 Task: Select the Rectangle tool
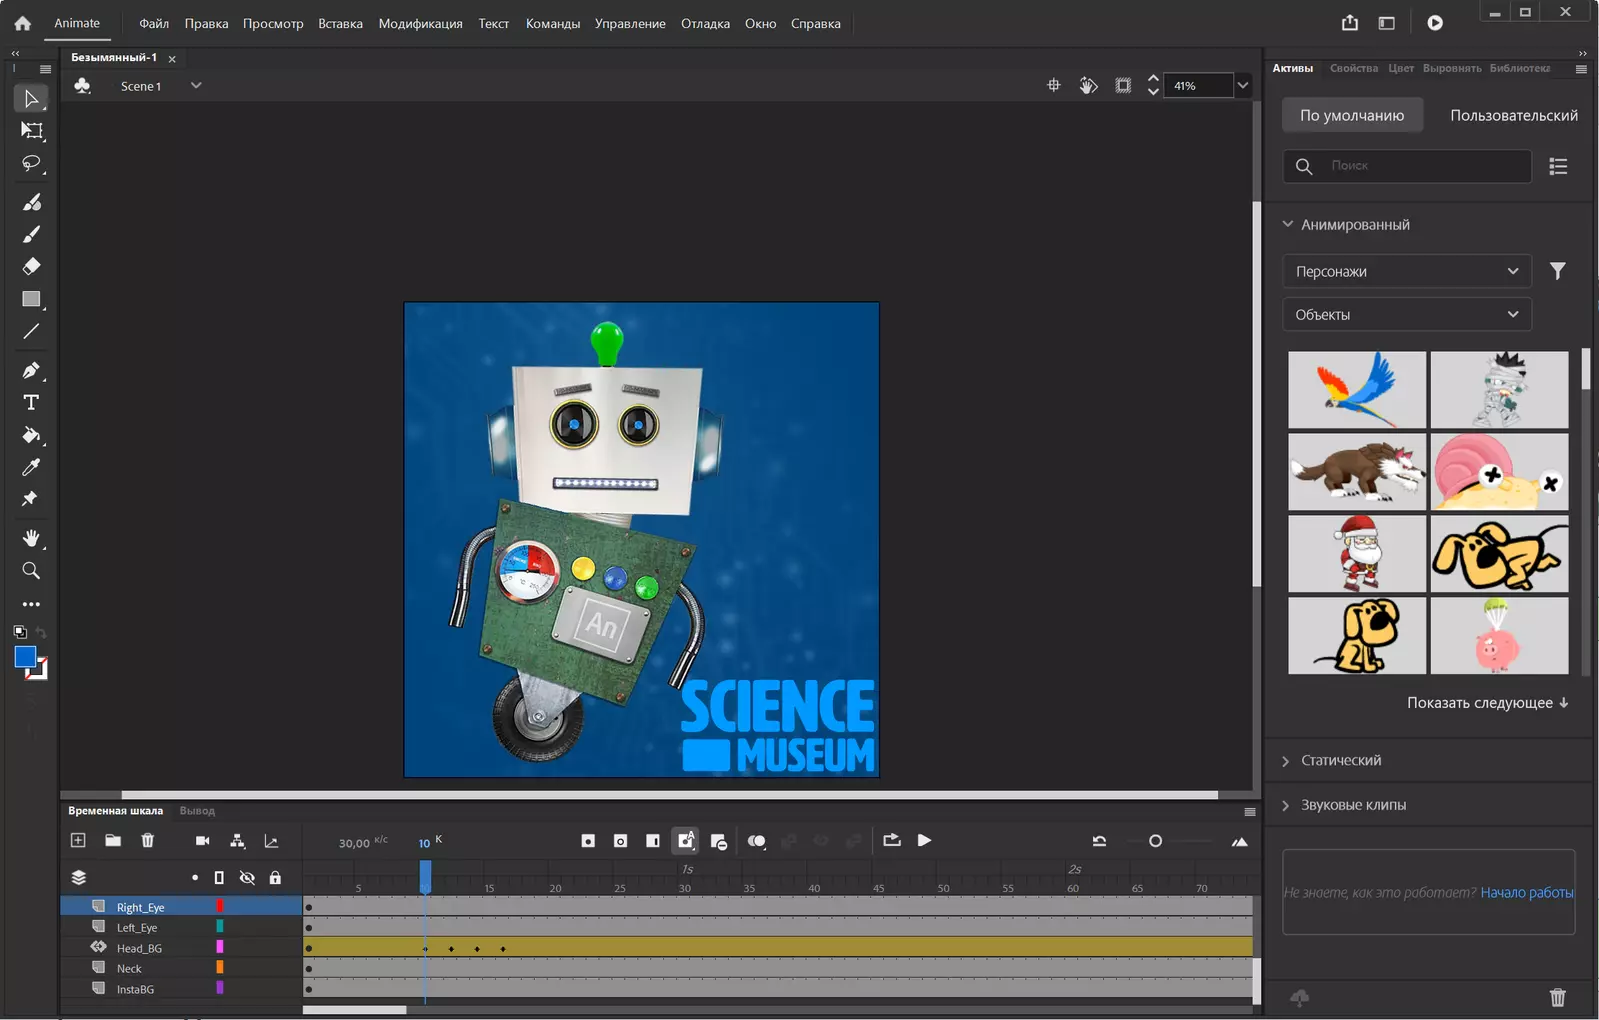click(31, 299)
